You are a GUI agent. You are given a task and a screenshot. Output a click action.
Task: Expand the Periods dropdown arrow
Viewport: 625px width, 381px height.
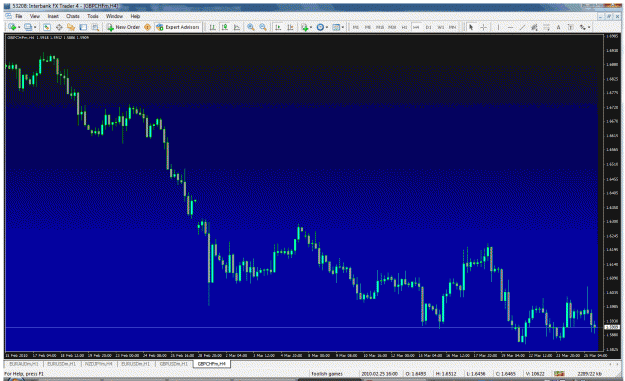pyautogui.click(x=327, y=27)
